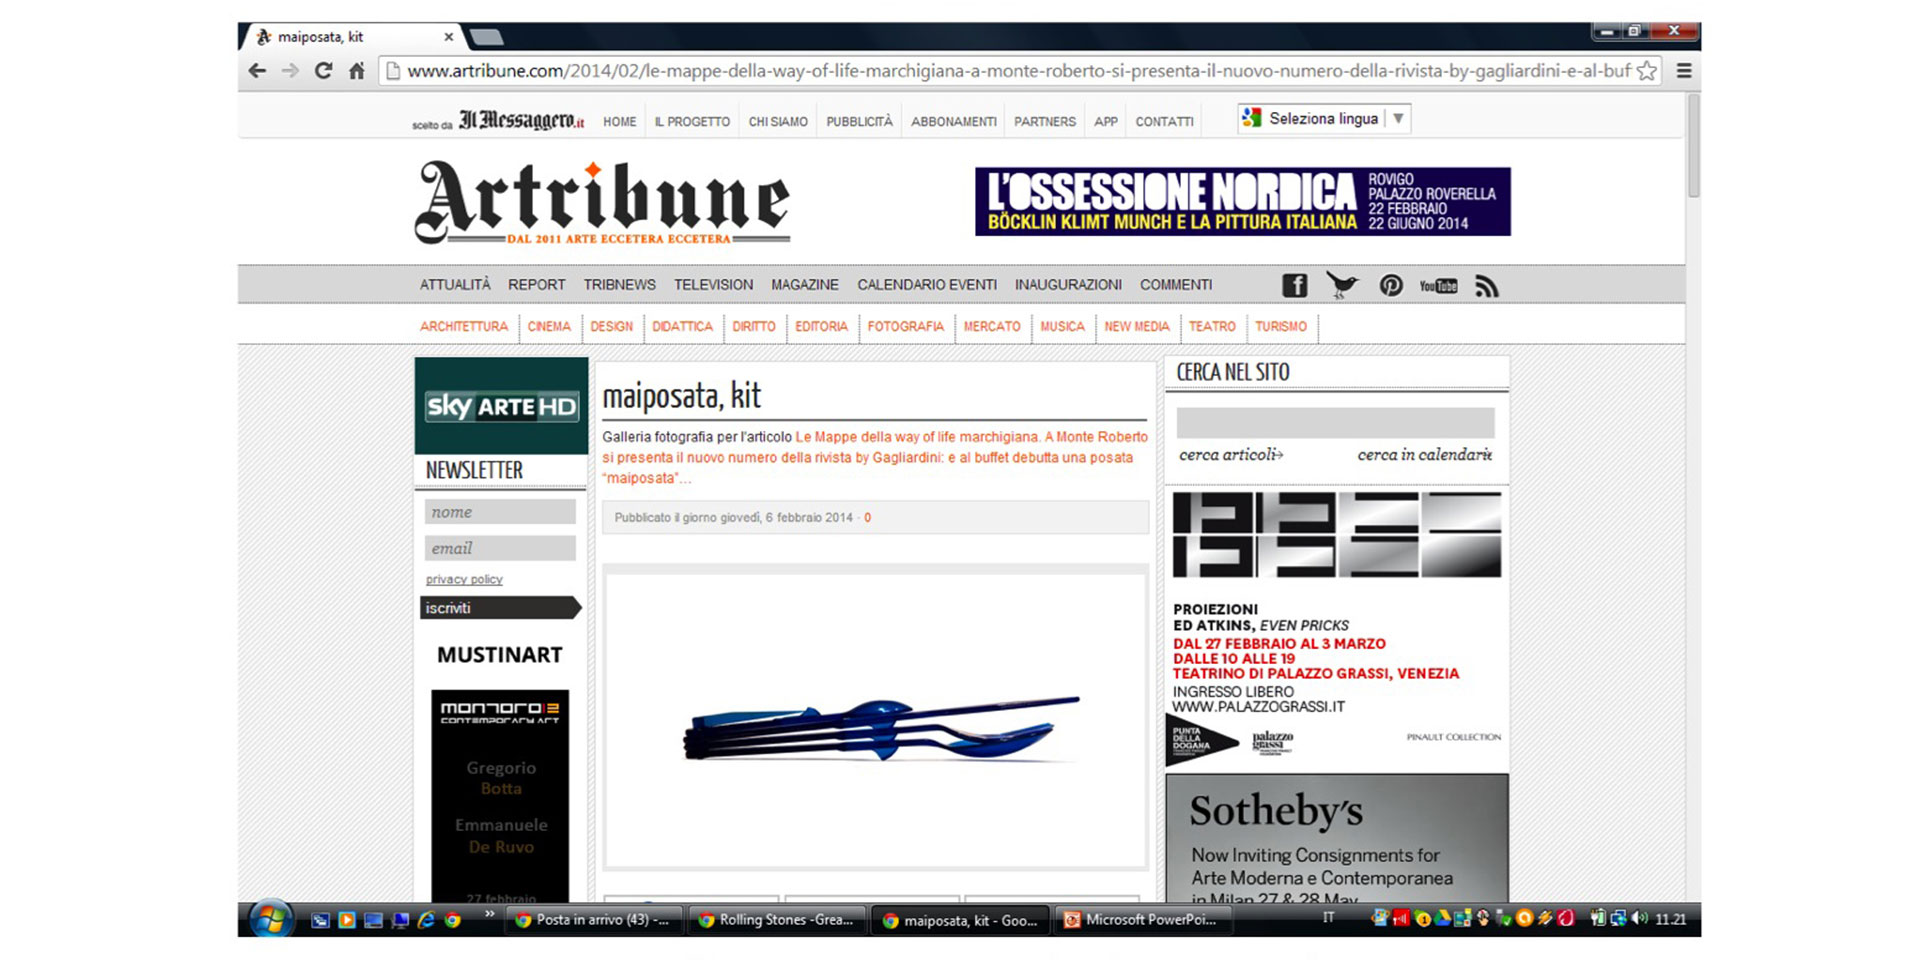
Task: Open the Seleziona lingua dropdown
Action: (1324, 118)
